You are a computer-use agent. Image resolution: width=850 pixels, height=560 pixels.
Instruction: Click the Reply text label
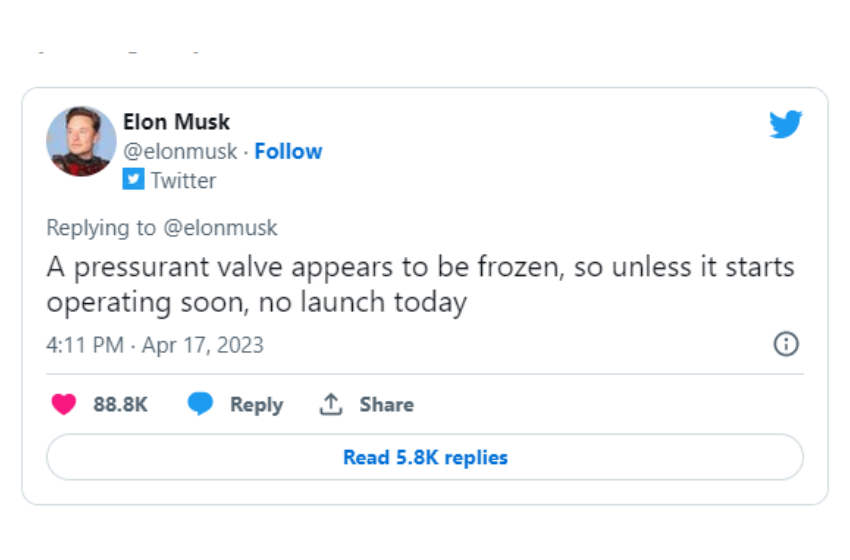(x=256, y=405)
